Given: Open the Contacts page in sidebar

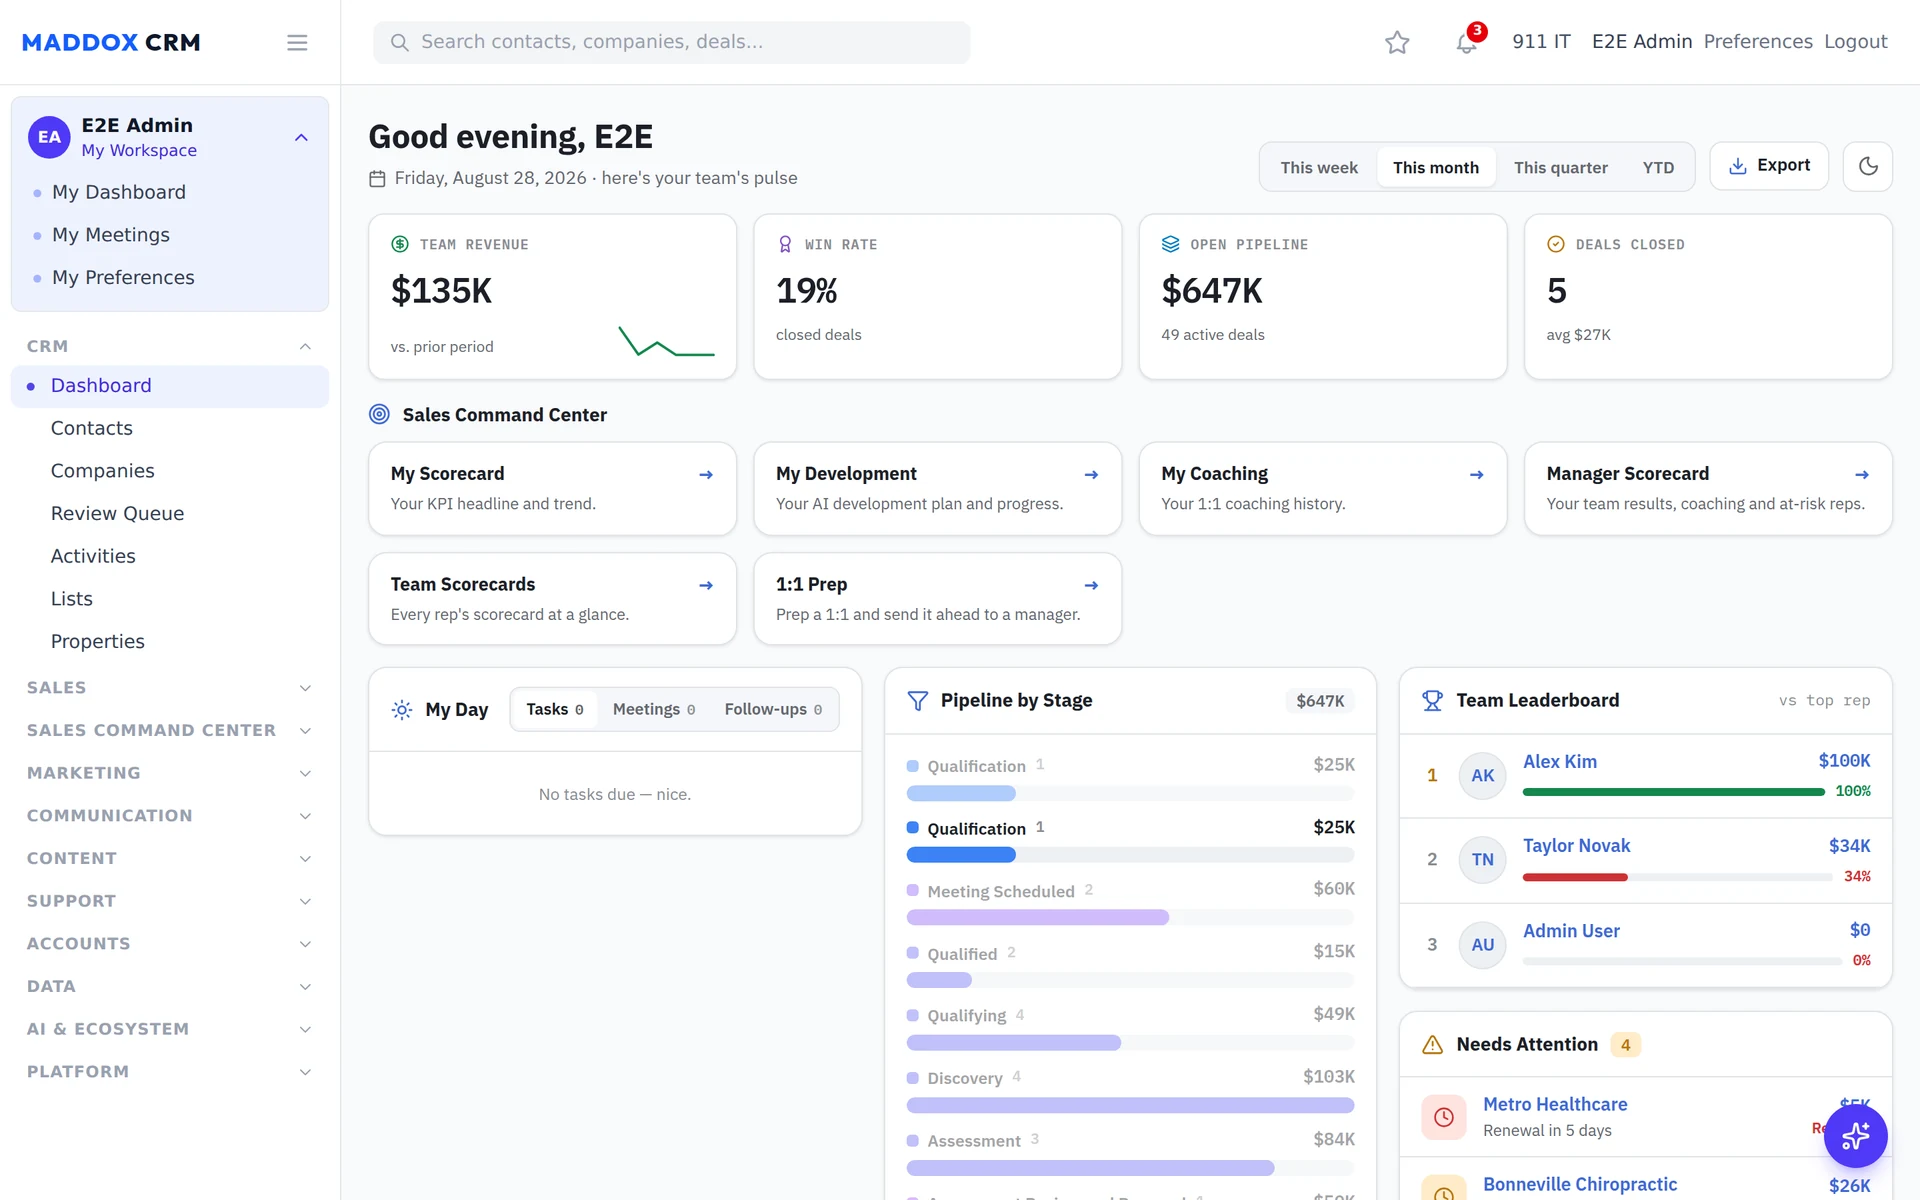Looking at the screenshot, I should tap(170, 428).
